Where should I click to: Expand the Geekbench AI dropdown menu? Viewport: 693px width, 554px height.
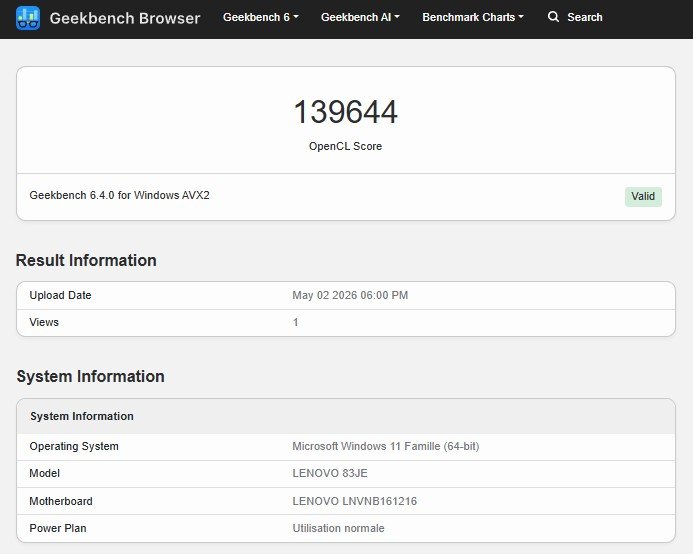[x=360, y=17]
